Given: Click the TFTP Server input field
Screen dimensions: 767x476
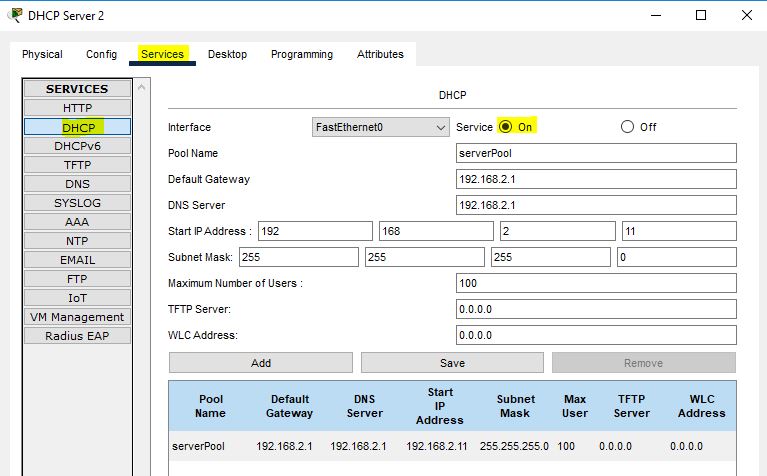Looking at the screenshot, I should [x=596, y=309].
